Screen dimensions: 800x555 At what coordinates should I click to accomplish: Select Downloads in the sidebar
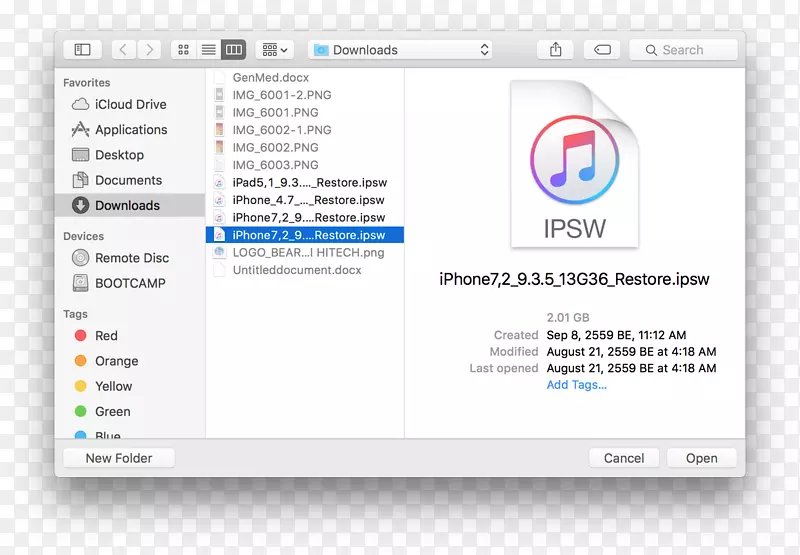[130, 205]
